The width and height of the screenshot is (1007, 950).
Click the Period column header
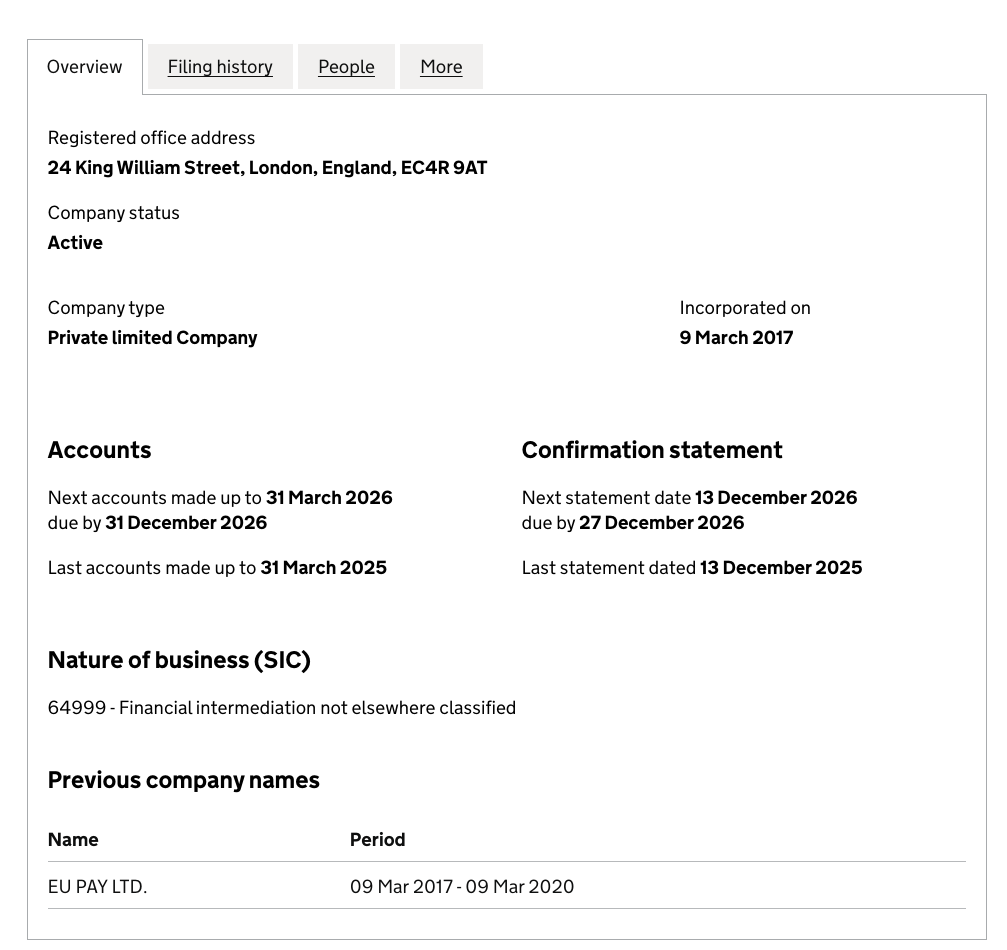[x=377, y=840]
